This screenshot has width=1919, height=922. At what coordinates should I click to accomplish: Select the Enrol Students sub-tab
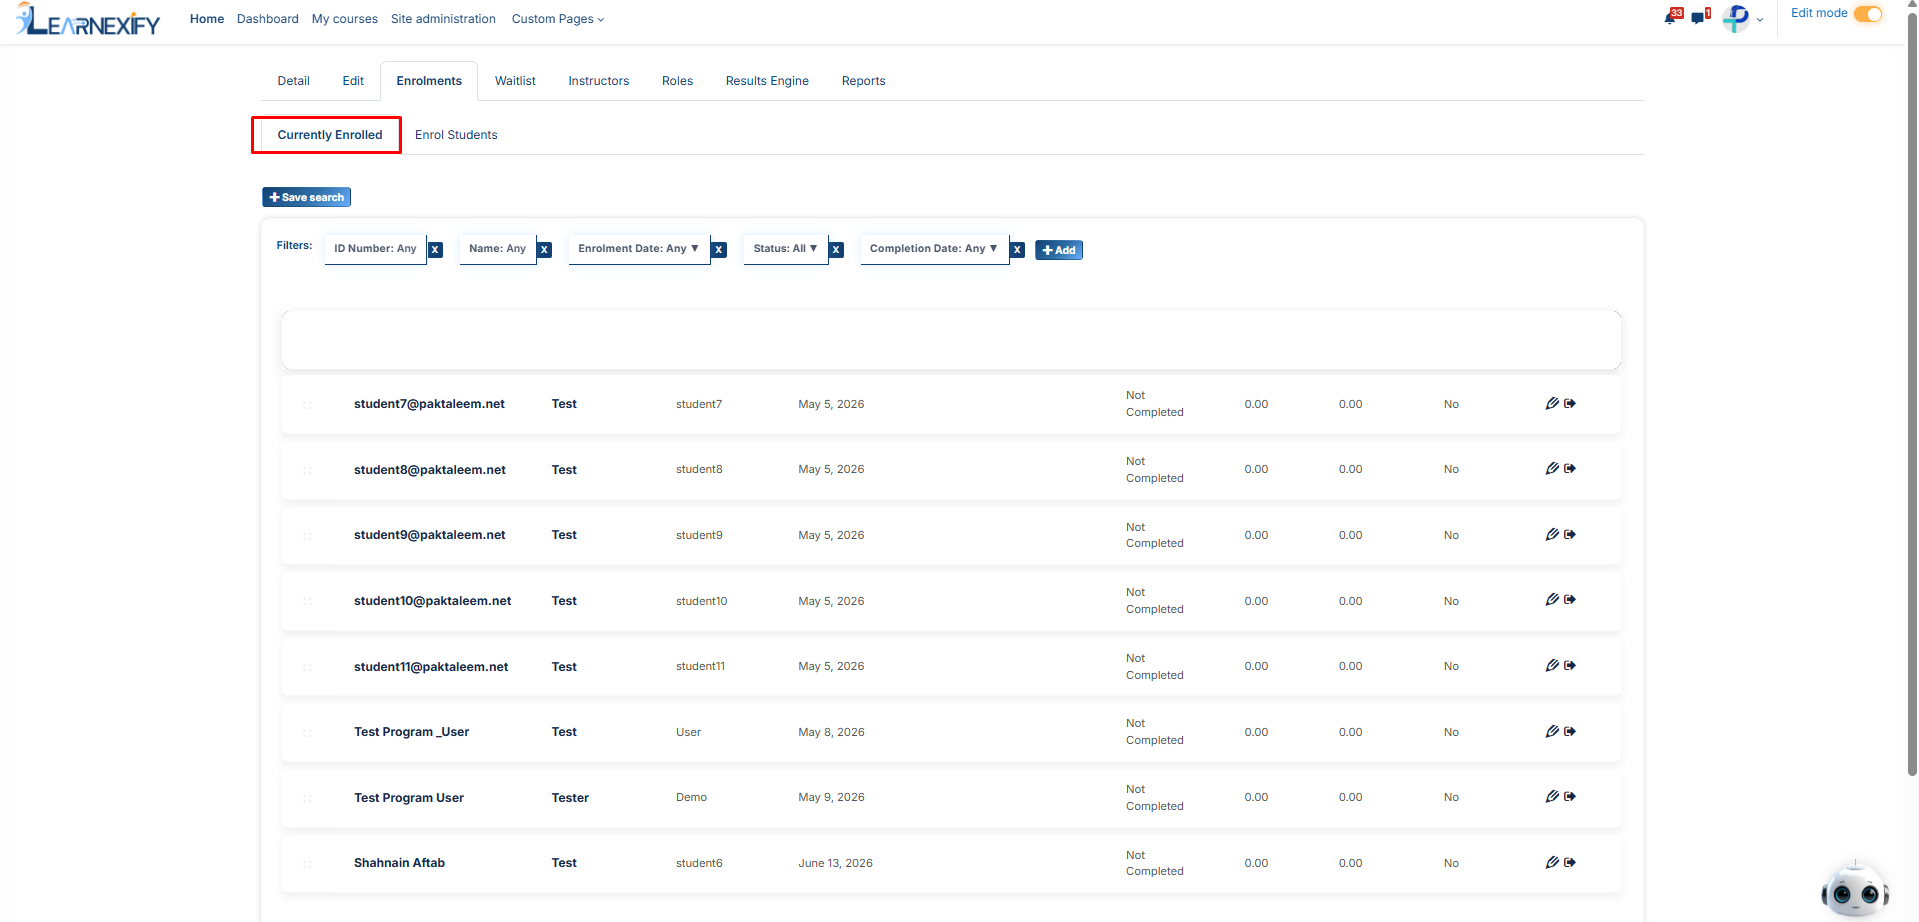click(456, 135)
